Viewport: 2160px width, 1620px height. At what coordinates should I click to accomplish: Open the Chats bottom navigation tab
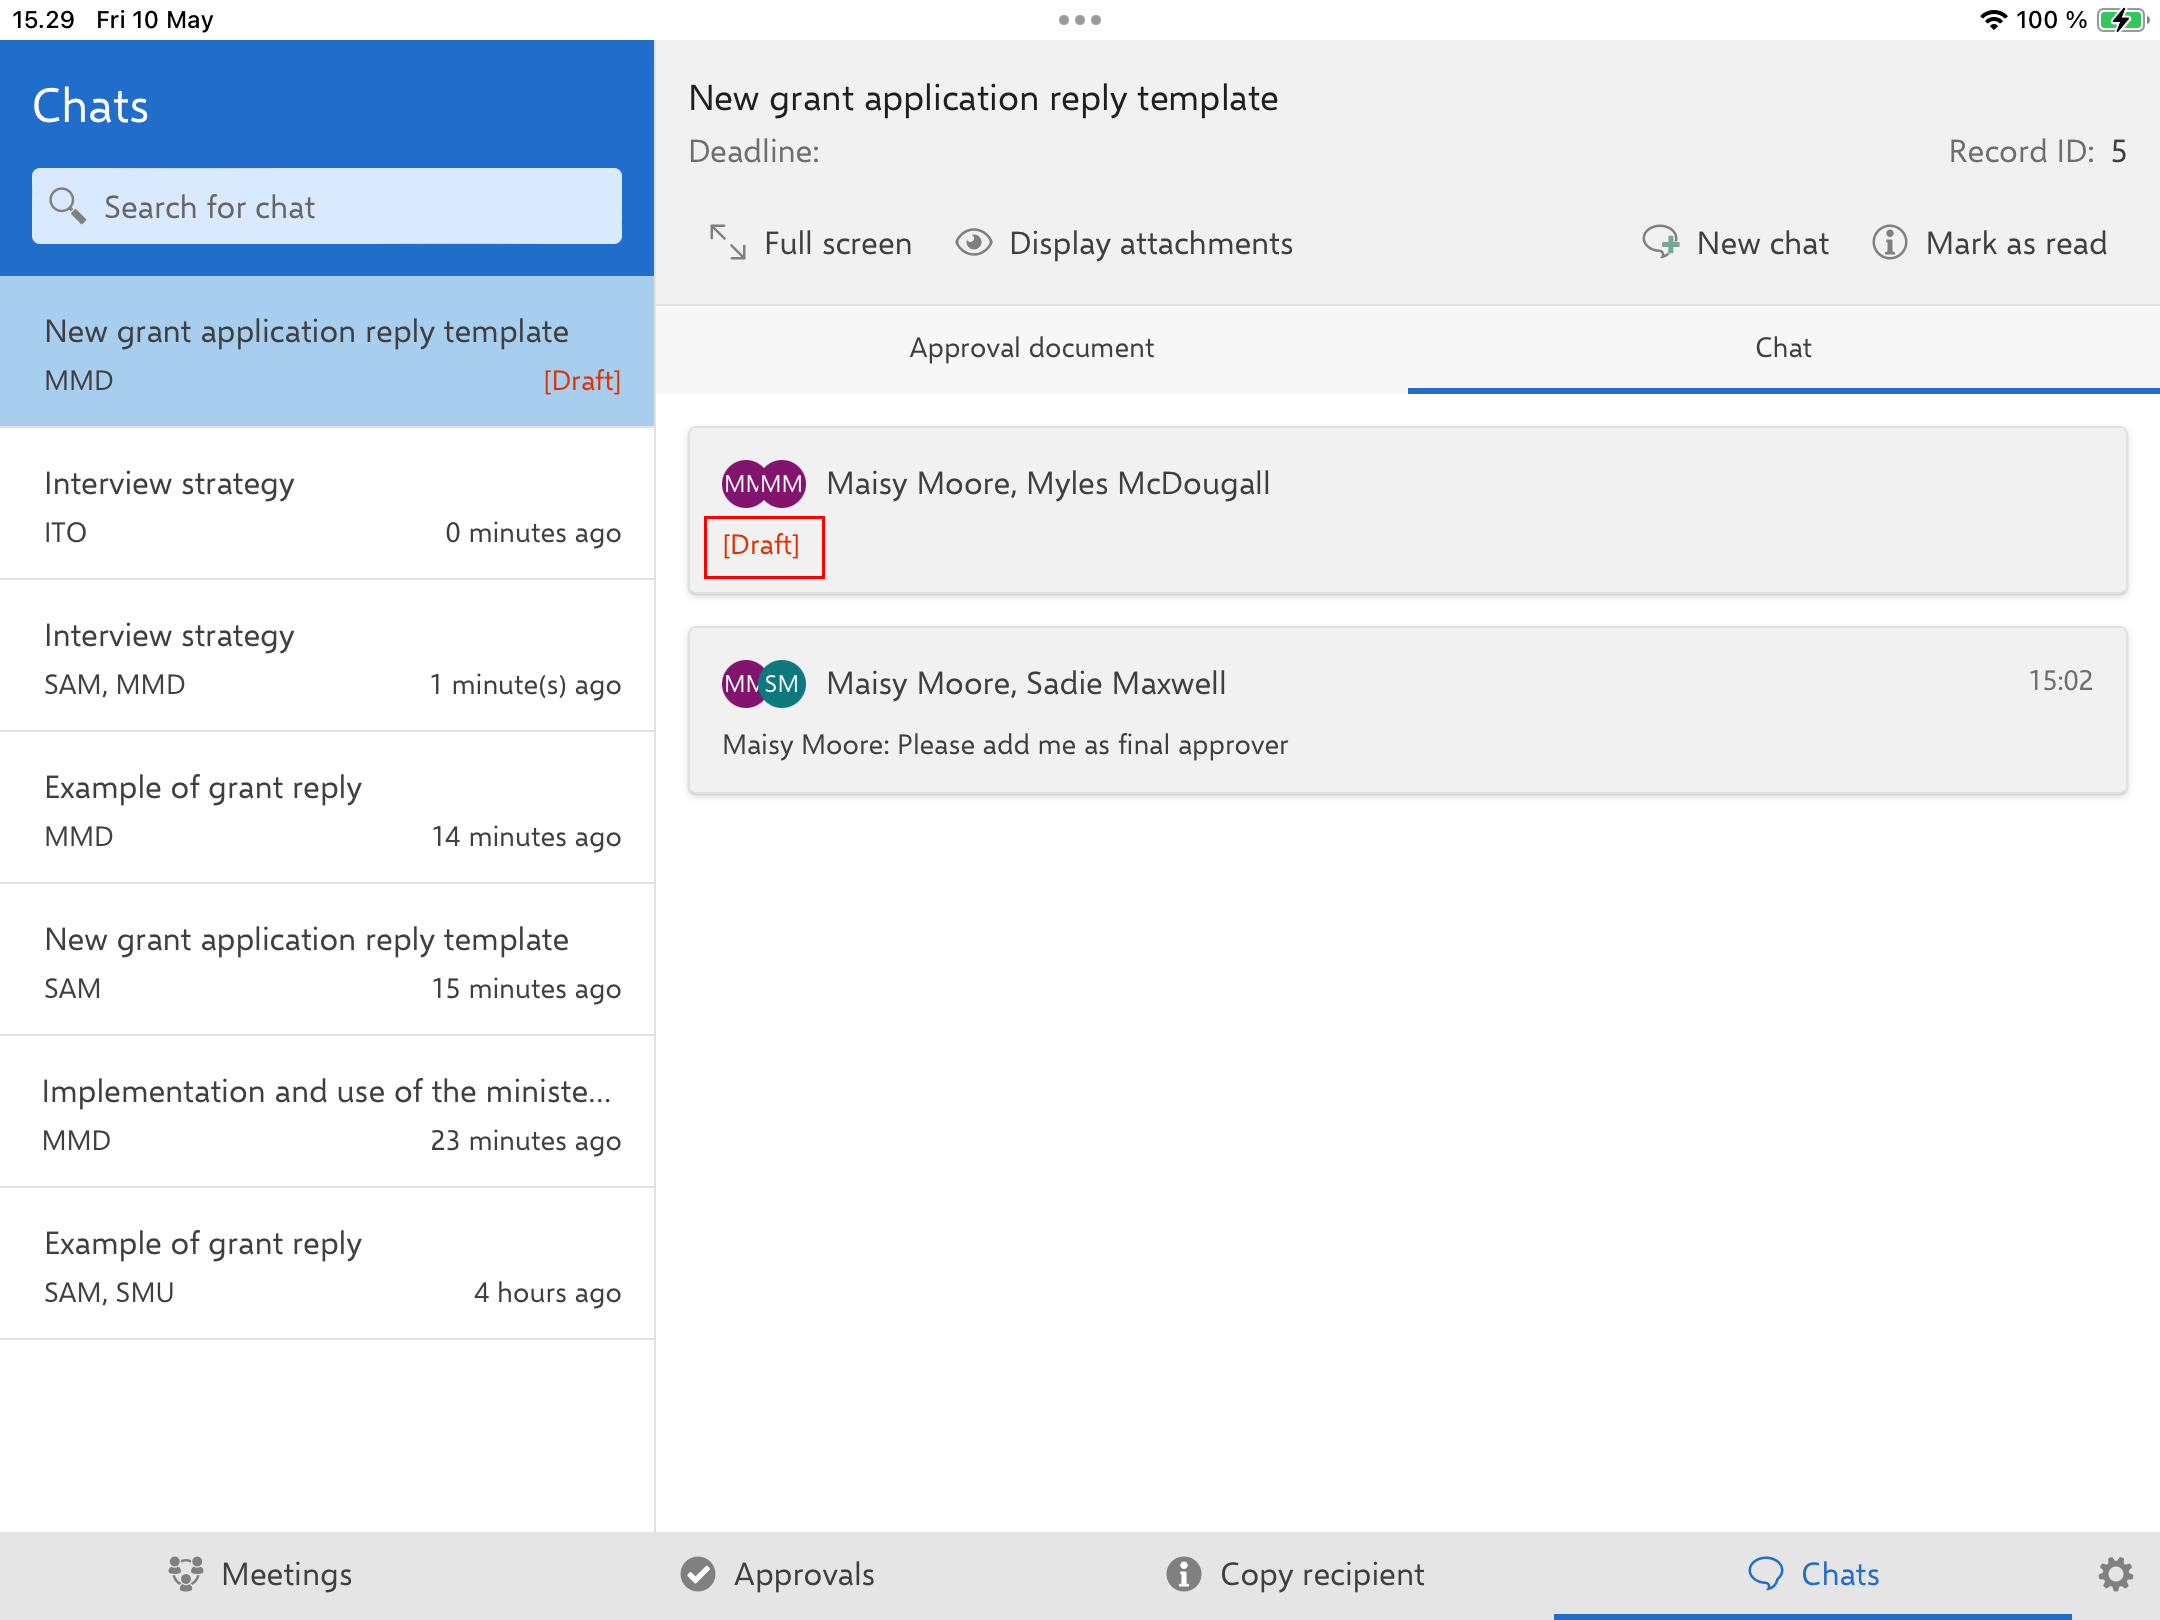pyautogui.click(x=1813, y=1574)
